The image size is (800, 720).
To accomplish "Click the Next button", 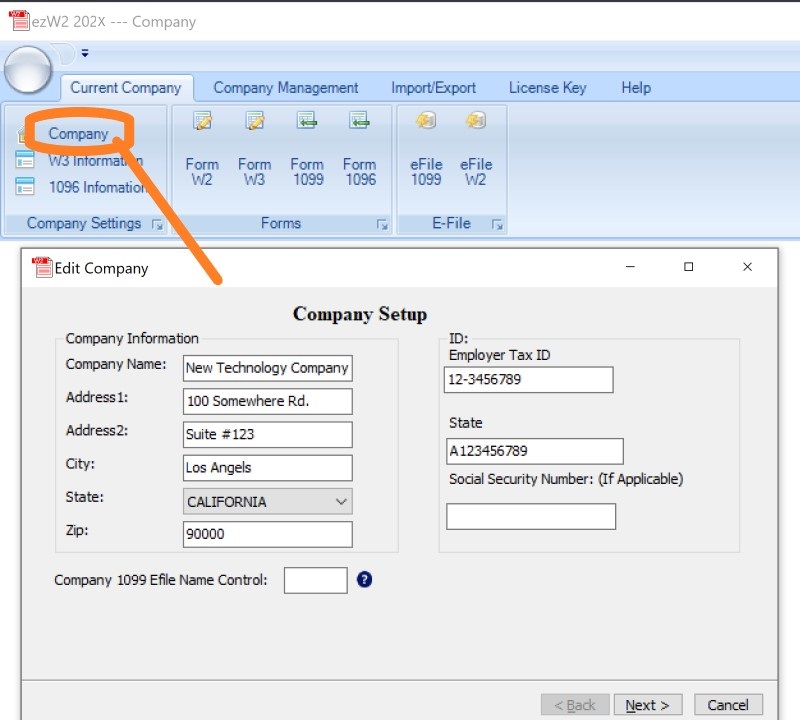I will [647, 705].
